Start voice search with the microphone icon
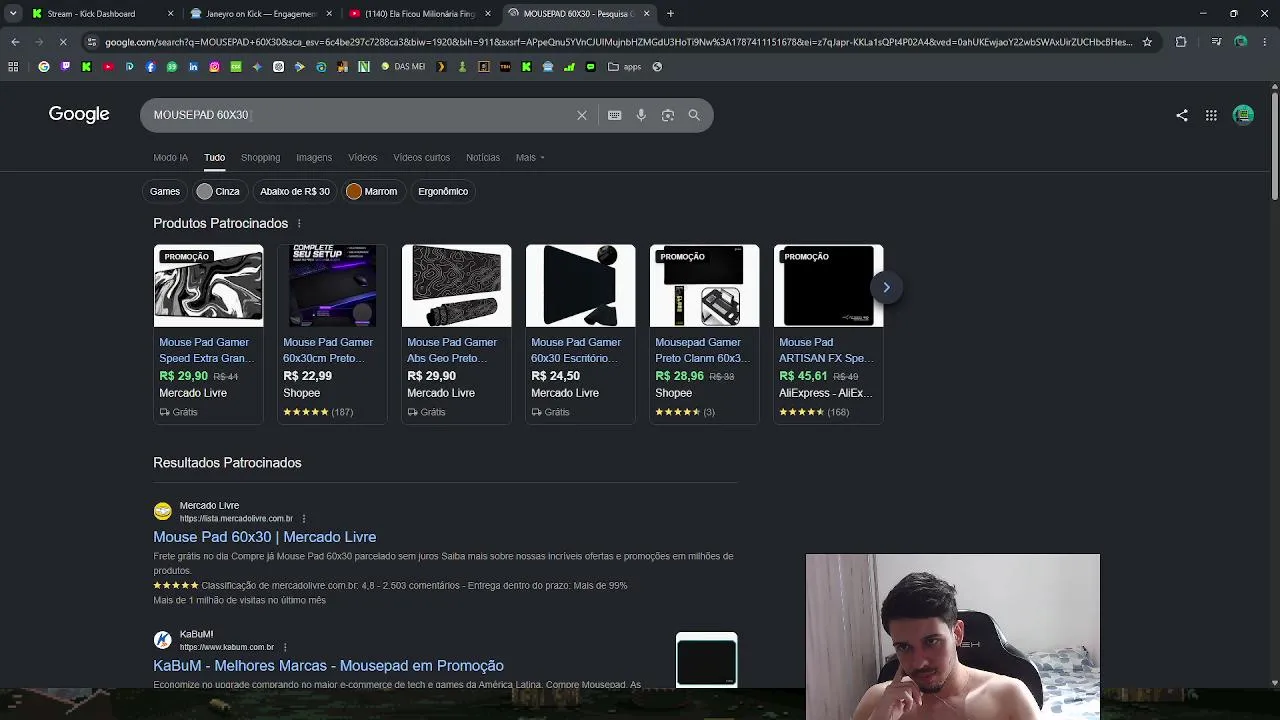The height and width of the screenshot is (720, 1280). click(641, 115)
